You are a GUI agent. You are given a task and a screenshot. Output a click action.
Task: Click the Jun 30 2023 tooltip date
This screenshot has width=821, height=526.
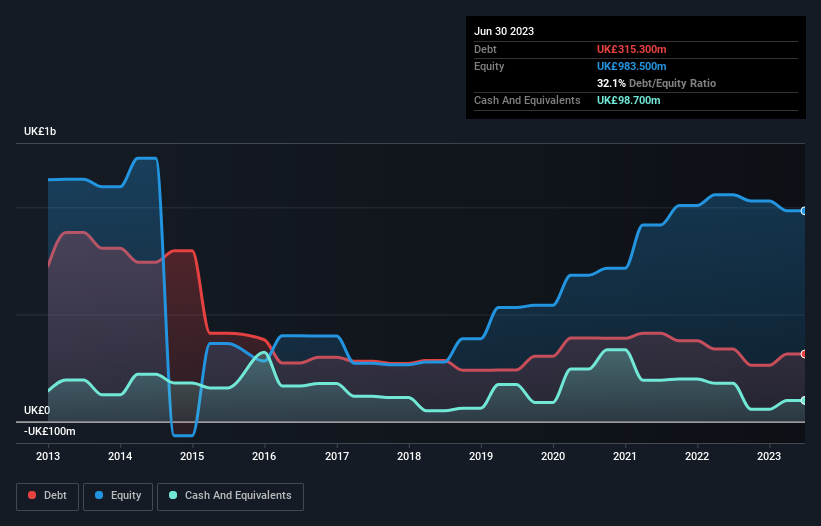tap(504, 31)
